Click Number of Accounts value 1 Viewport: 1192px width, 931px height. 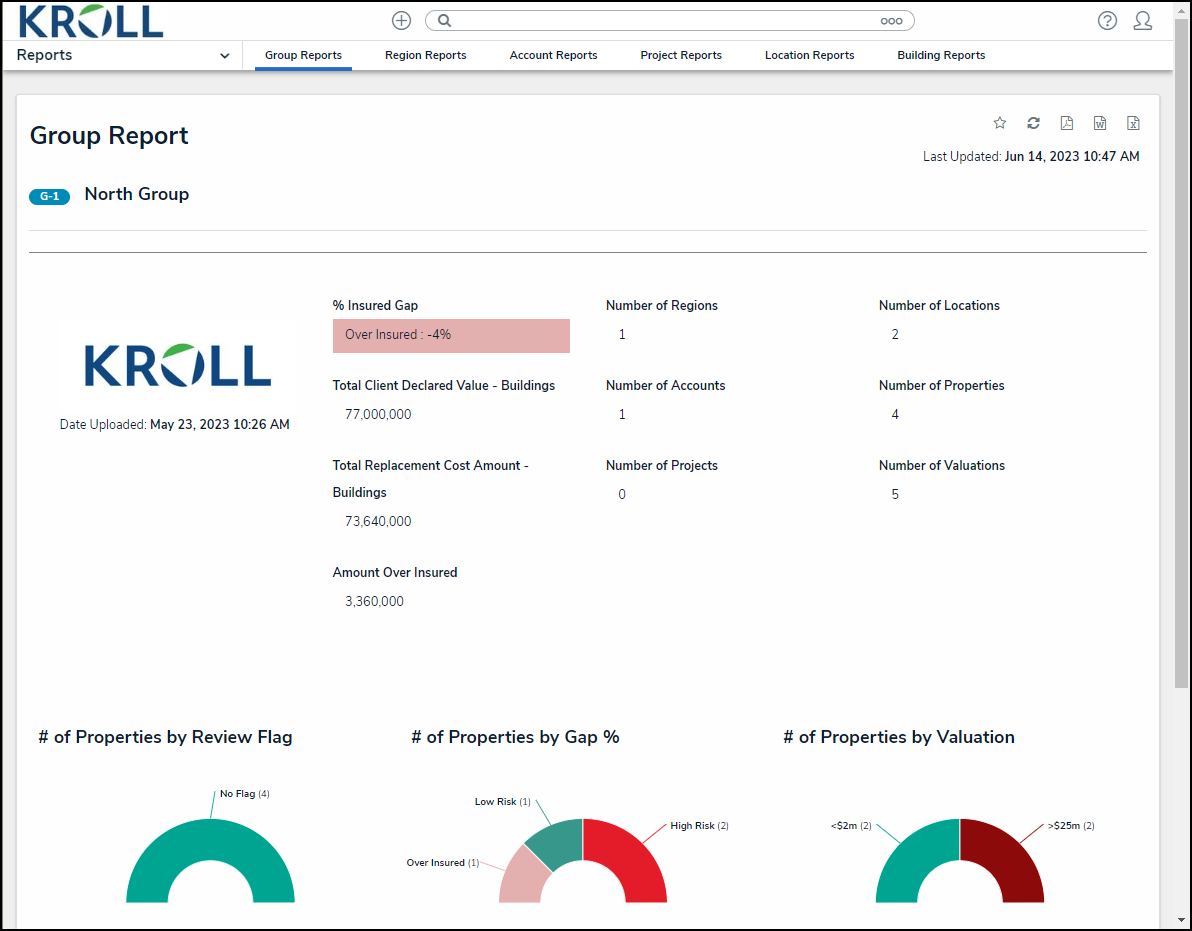point(622,414)
